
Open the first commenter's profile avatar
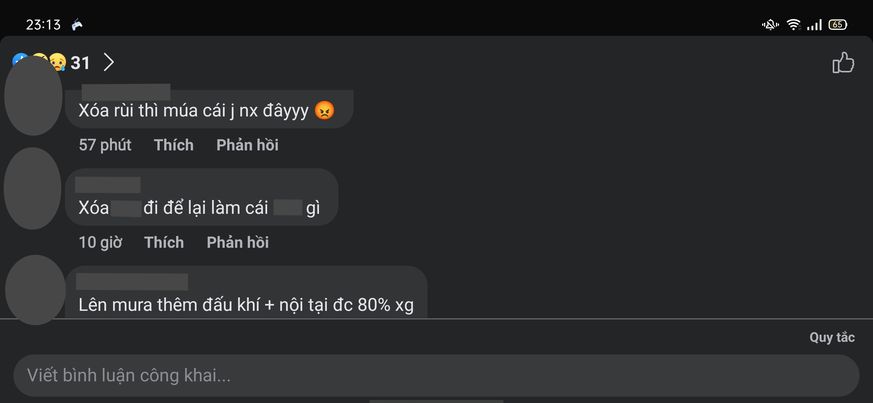33,98
